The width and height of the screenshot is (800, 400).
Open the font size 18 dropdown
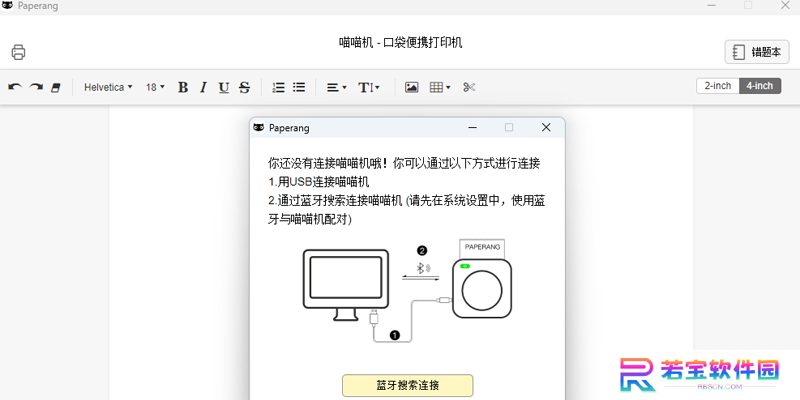(155, 87)
